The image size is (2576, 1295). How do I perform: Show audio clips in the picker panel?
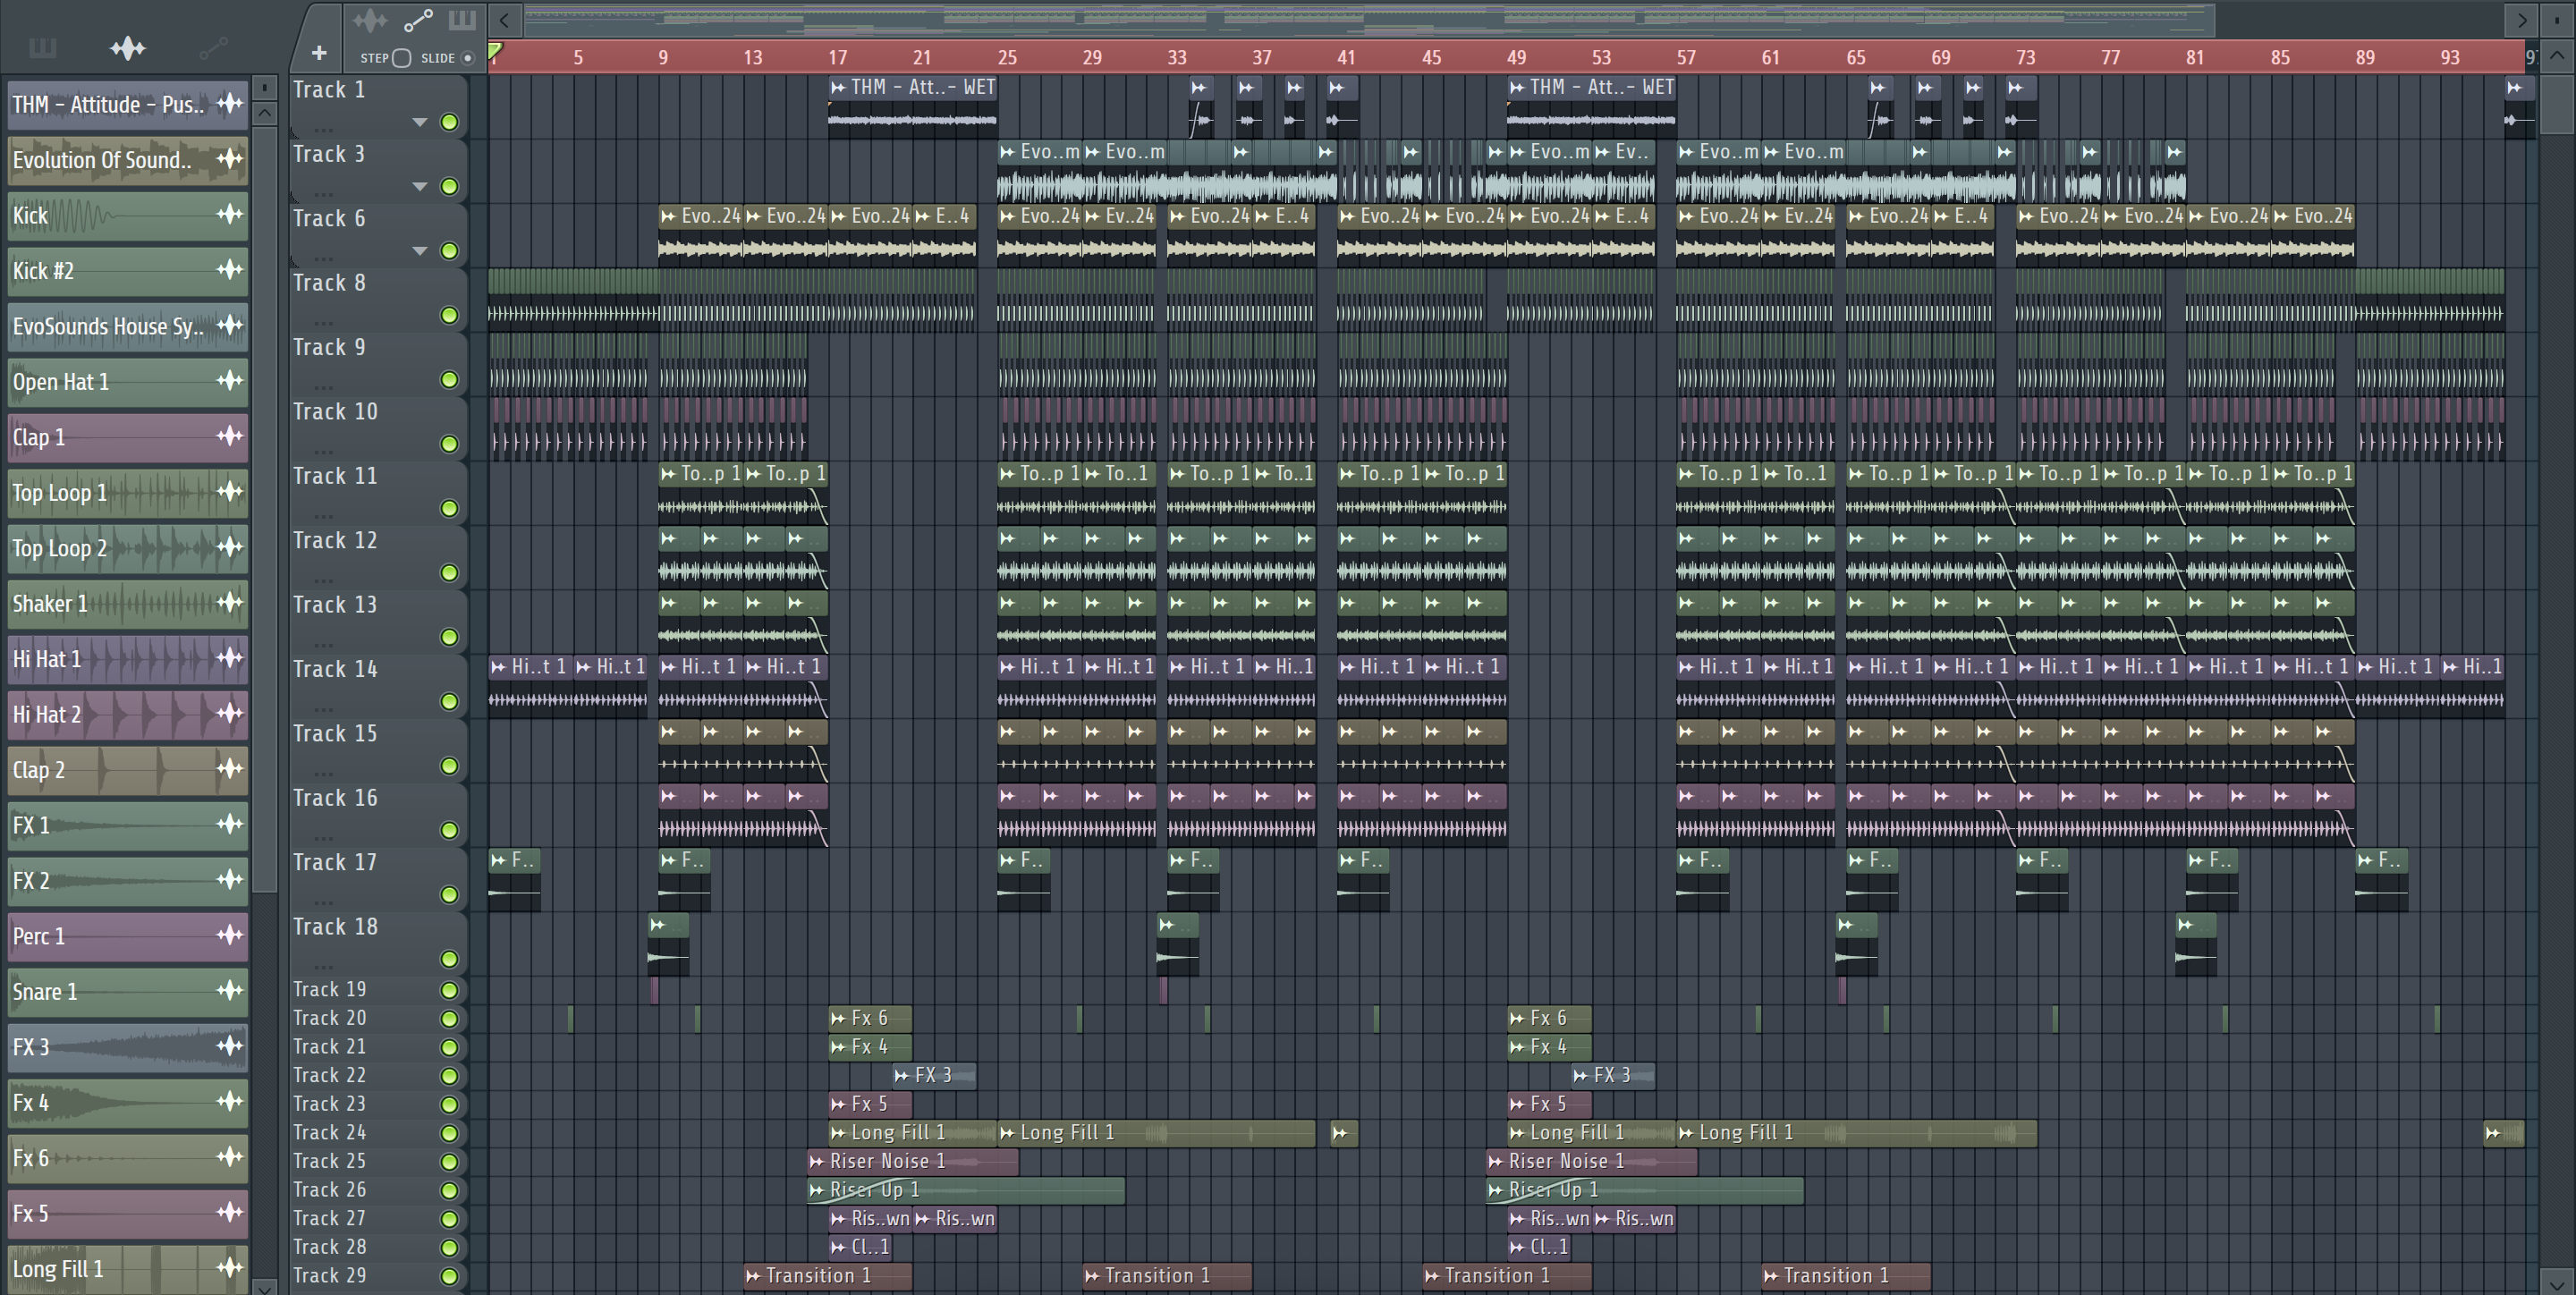128,47
